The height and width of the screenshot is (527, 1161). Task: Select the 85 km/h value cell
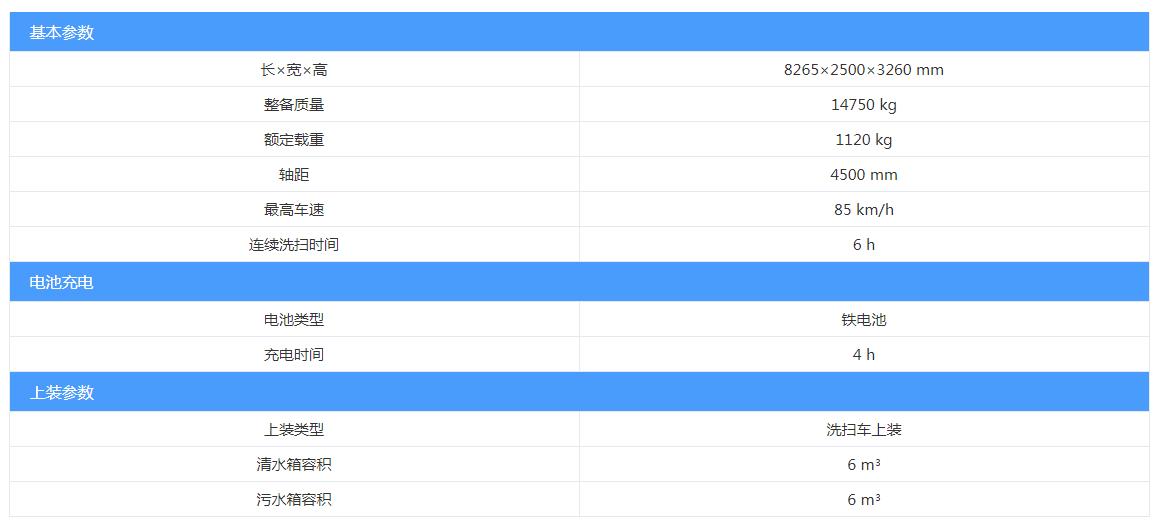pyautogui.click(x=864, y=209)
